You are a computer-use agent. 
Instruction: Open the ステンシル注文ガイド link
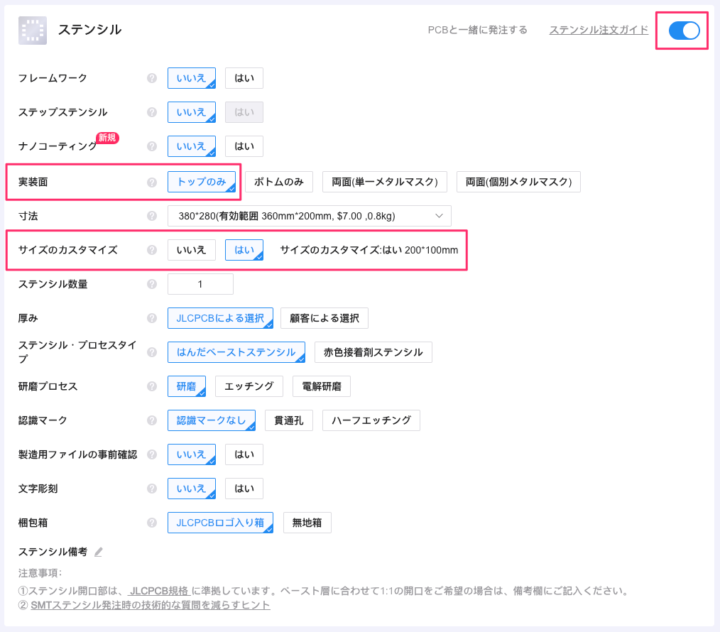click(598, 30)
